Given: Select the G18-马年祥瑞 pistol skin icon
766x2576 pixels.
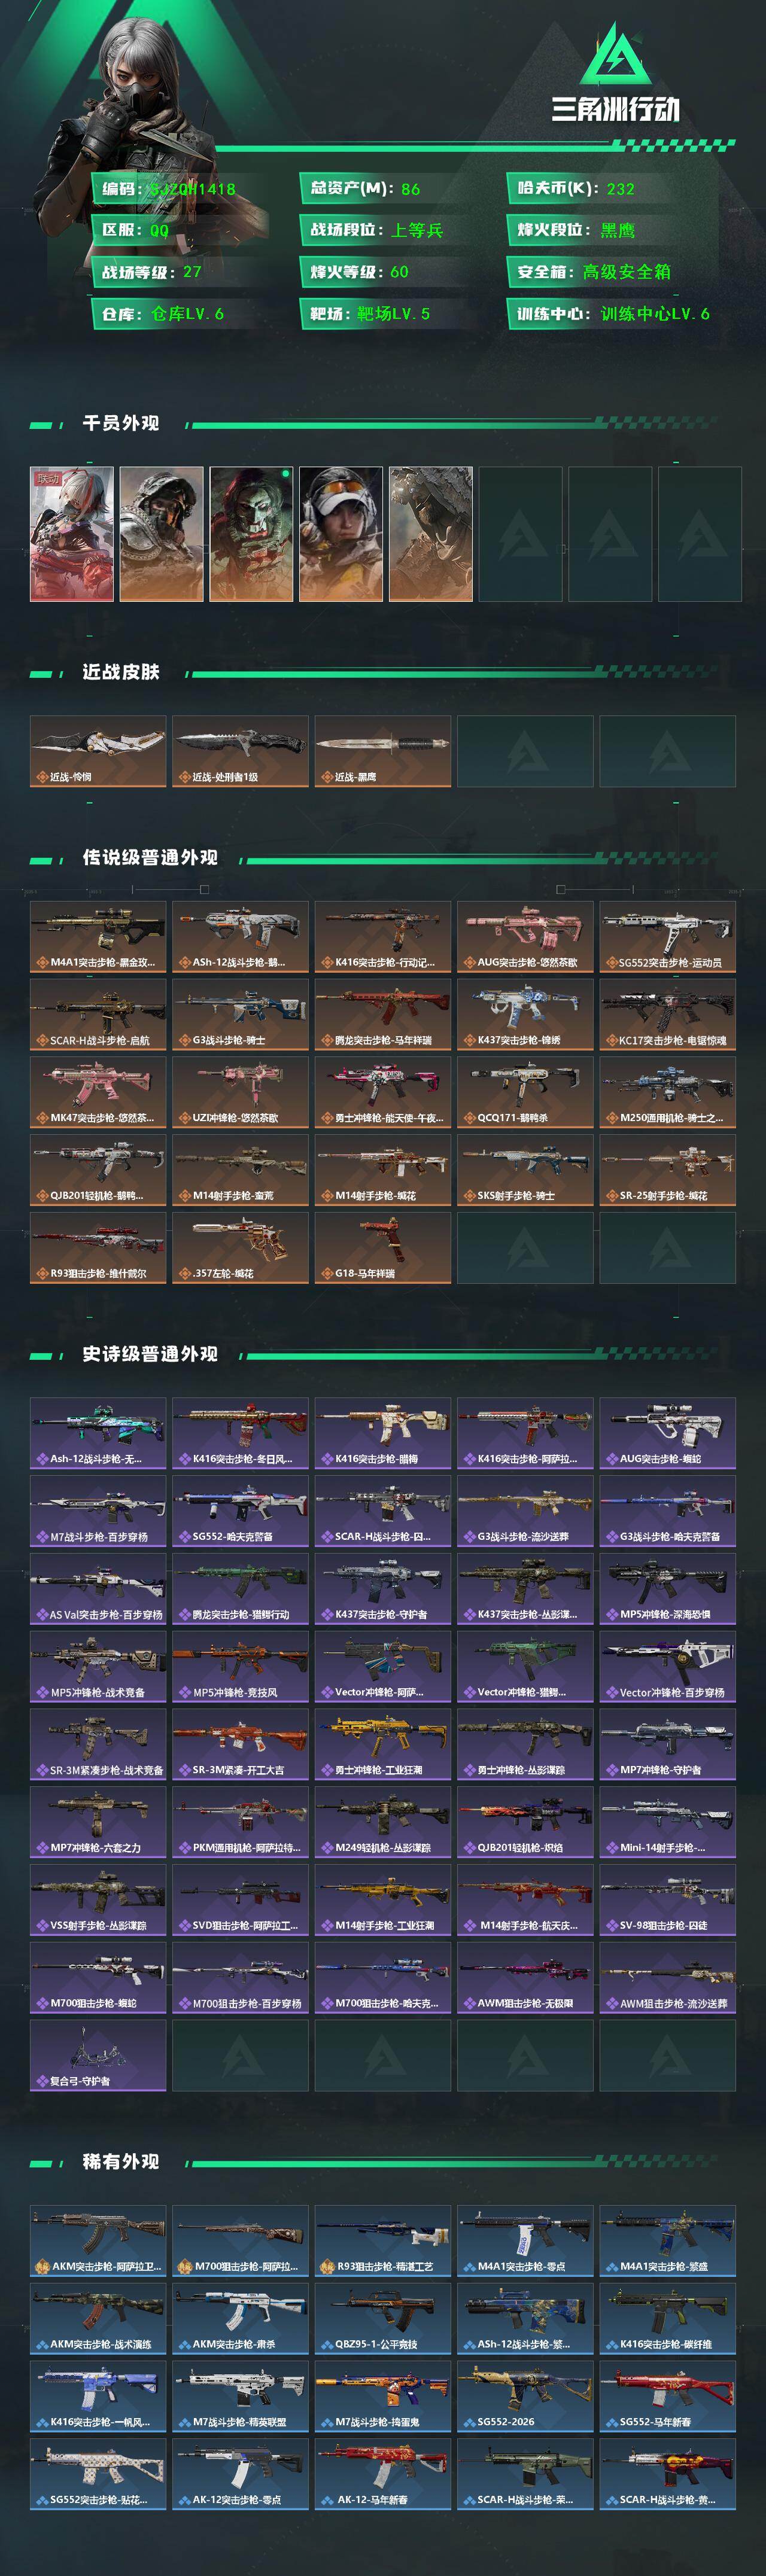Looking at the screenshot, I should tap(383, 1247).
